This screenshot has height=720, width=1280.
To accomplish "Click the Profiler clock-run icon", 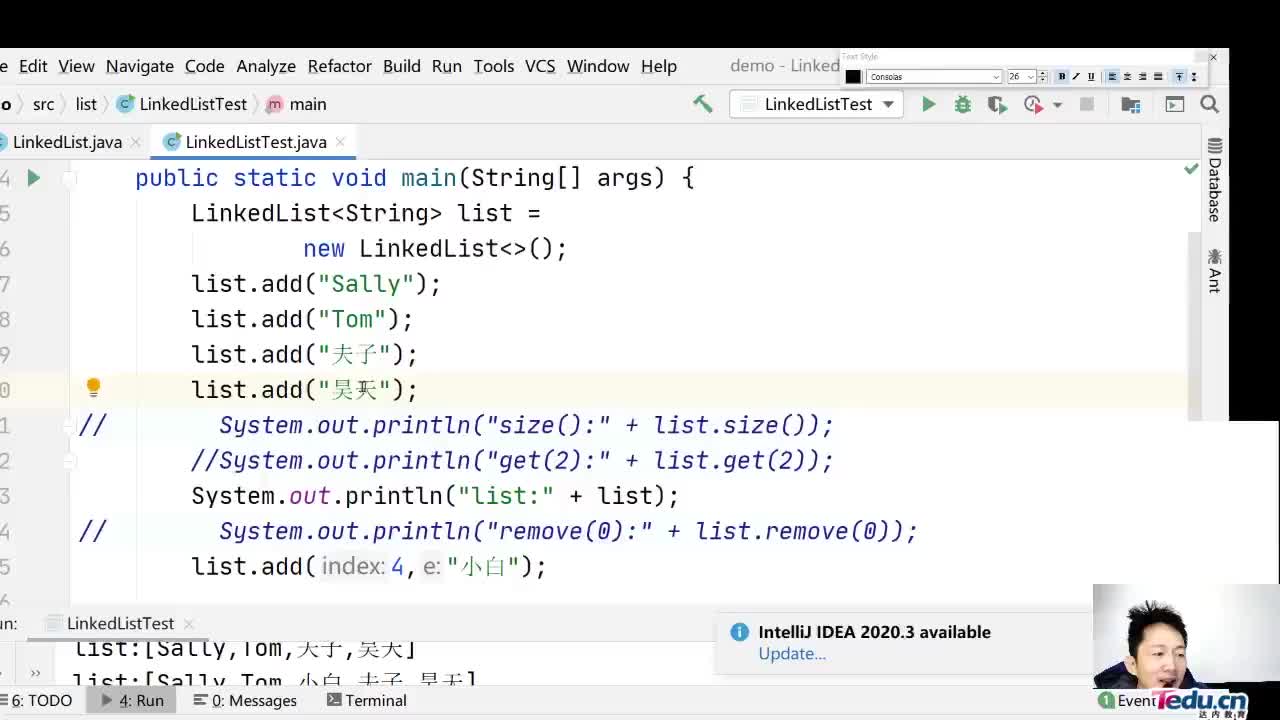I will (x=1033, y=104).
